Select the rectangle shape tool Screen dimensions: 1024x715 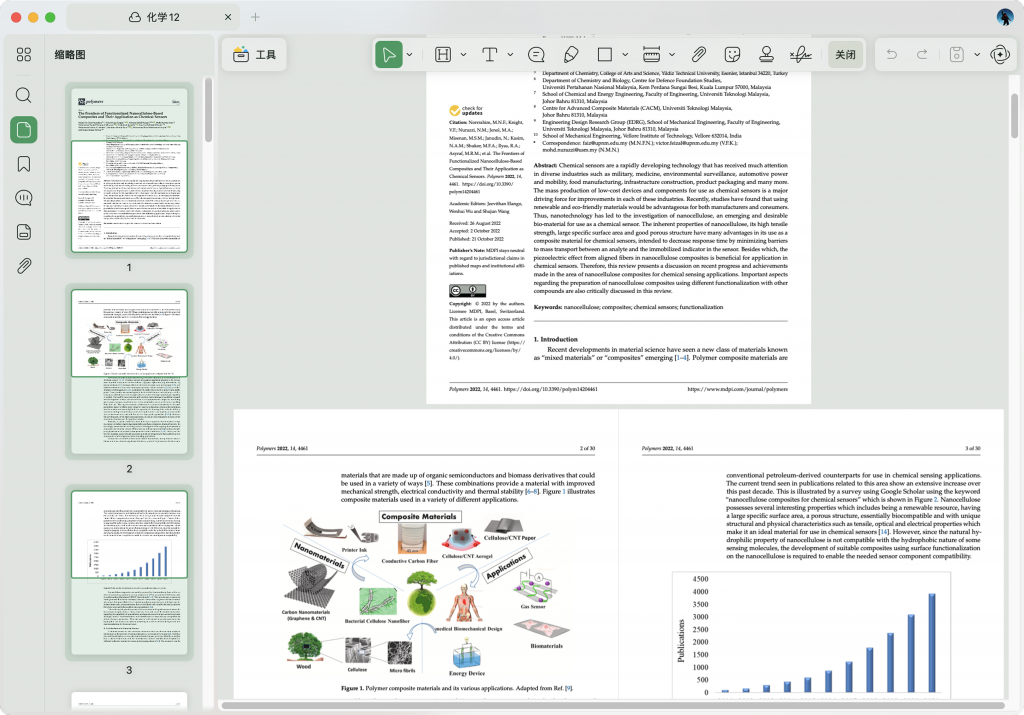605,55
